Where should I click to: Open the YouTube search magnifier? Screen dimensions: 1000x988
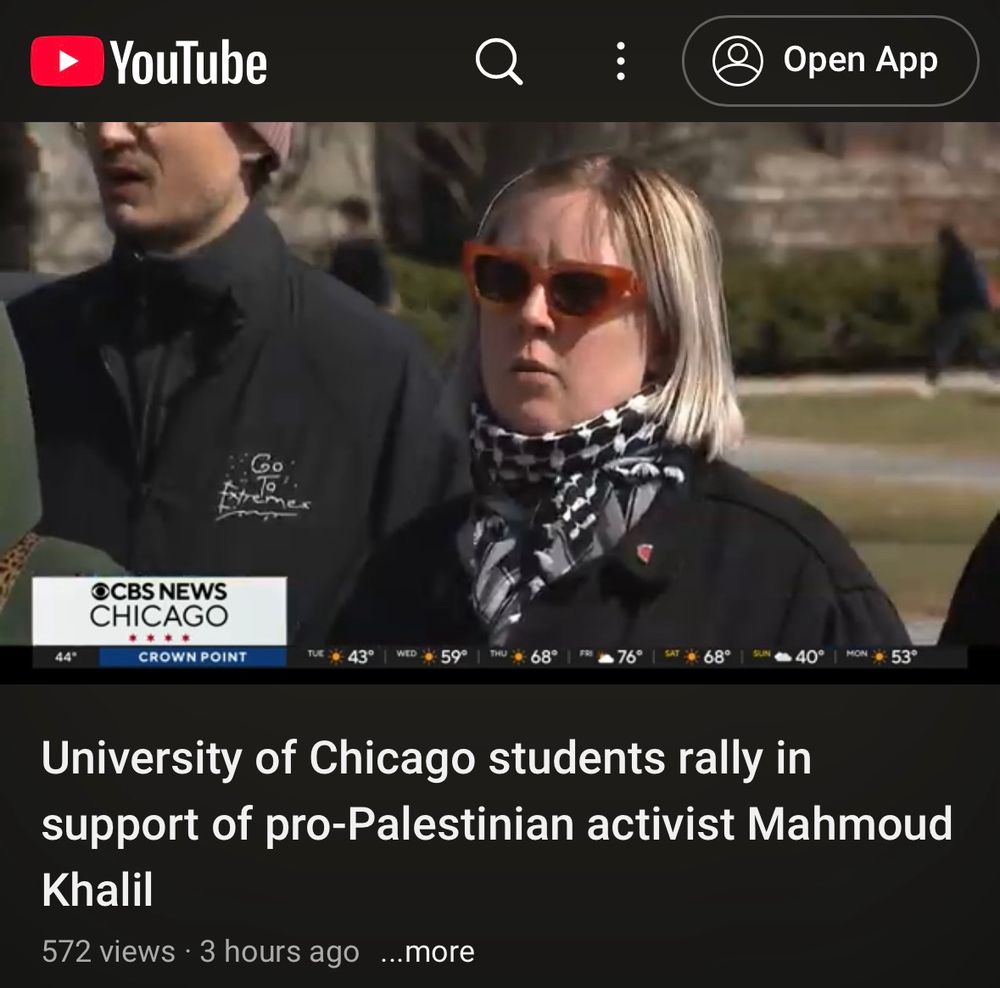[x=499, y=61]
